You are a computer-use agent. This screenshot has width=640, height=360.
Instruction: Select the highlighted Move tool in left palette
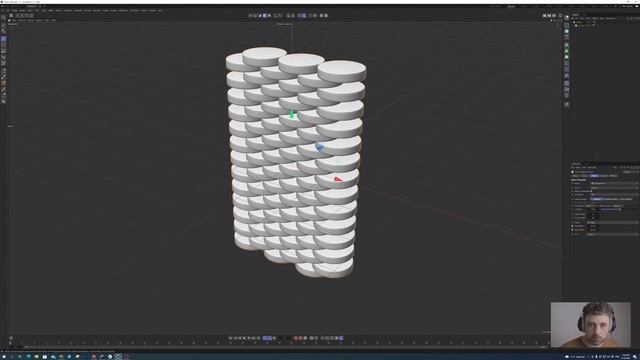4,39
